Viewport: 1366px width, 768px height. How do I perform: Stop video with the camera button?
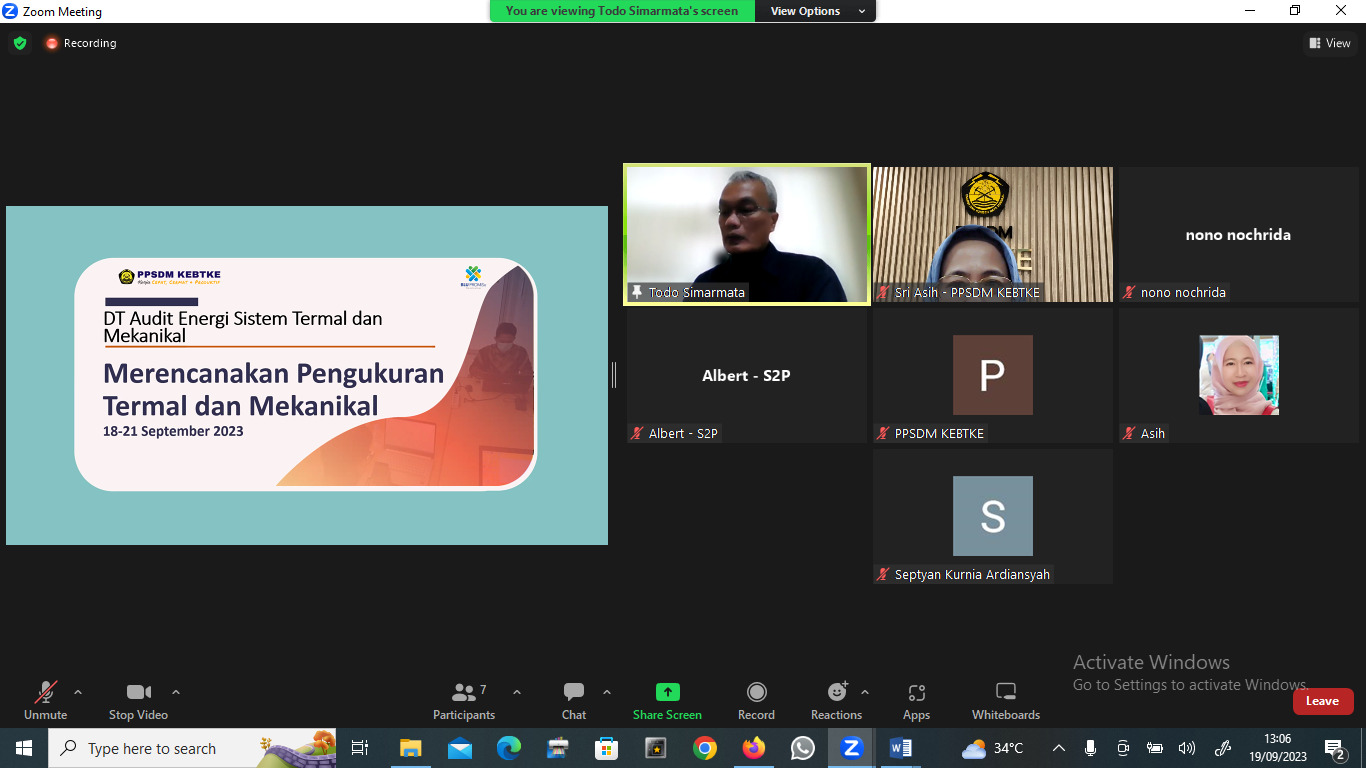(x=138, y=700)
